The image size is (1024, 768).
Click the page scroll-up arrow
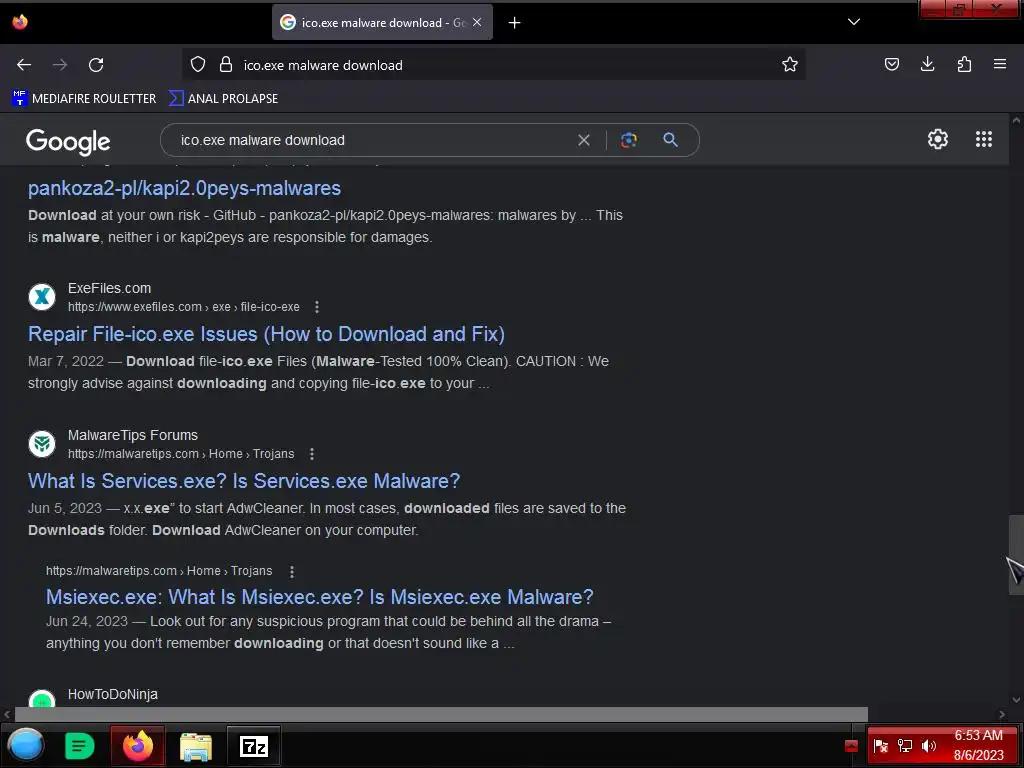tap(1016, 120)
